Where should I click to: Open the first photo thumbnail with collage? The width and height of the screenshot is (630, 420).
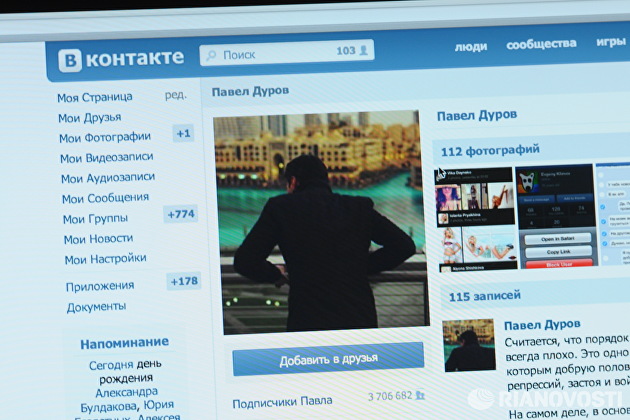pyautogui.click(x=475, y=219)
